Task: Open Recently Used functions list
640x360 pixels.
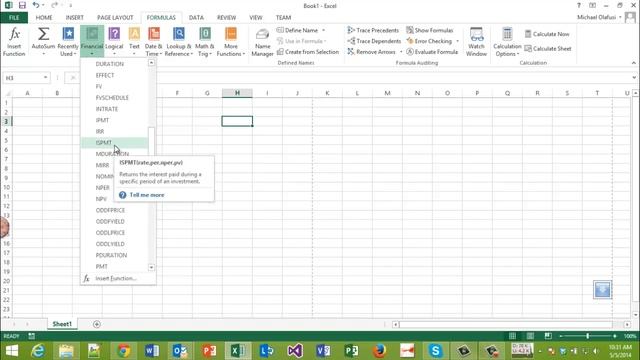Action: (68, 41)
